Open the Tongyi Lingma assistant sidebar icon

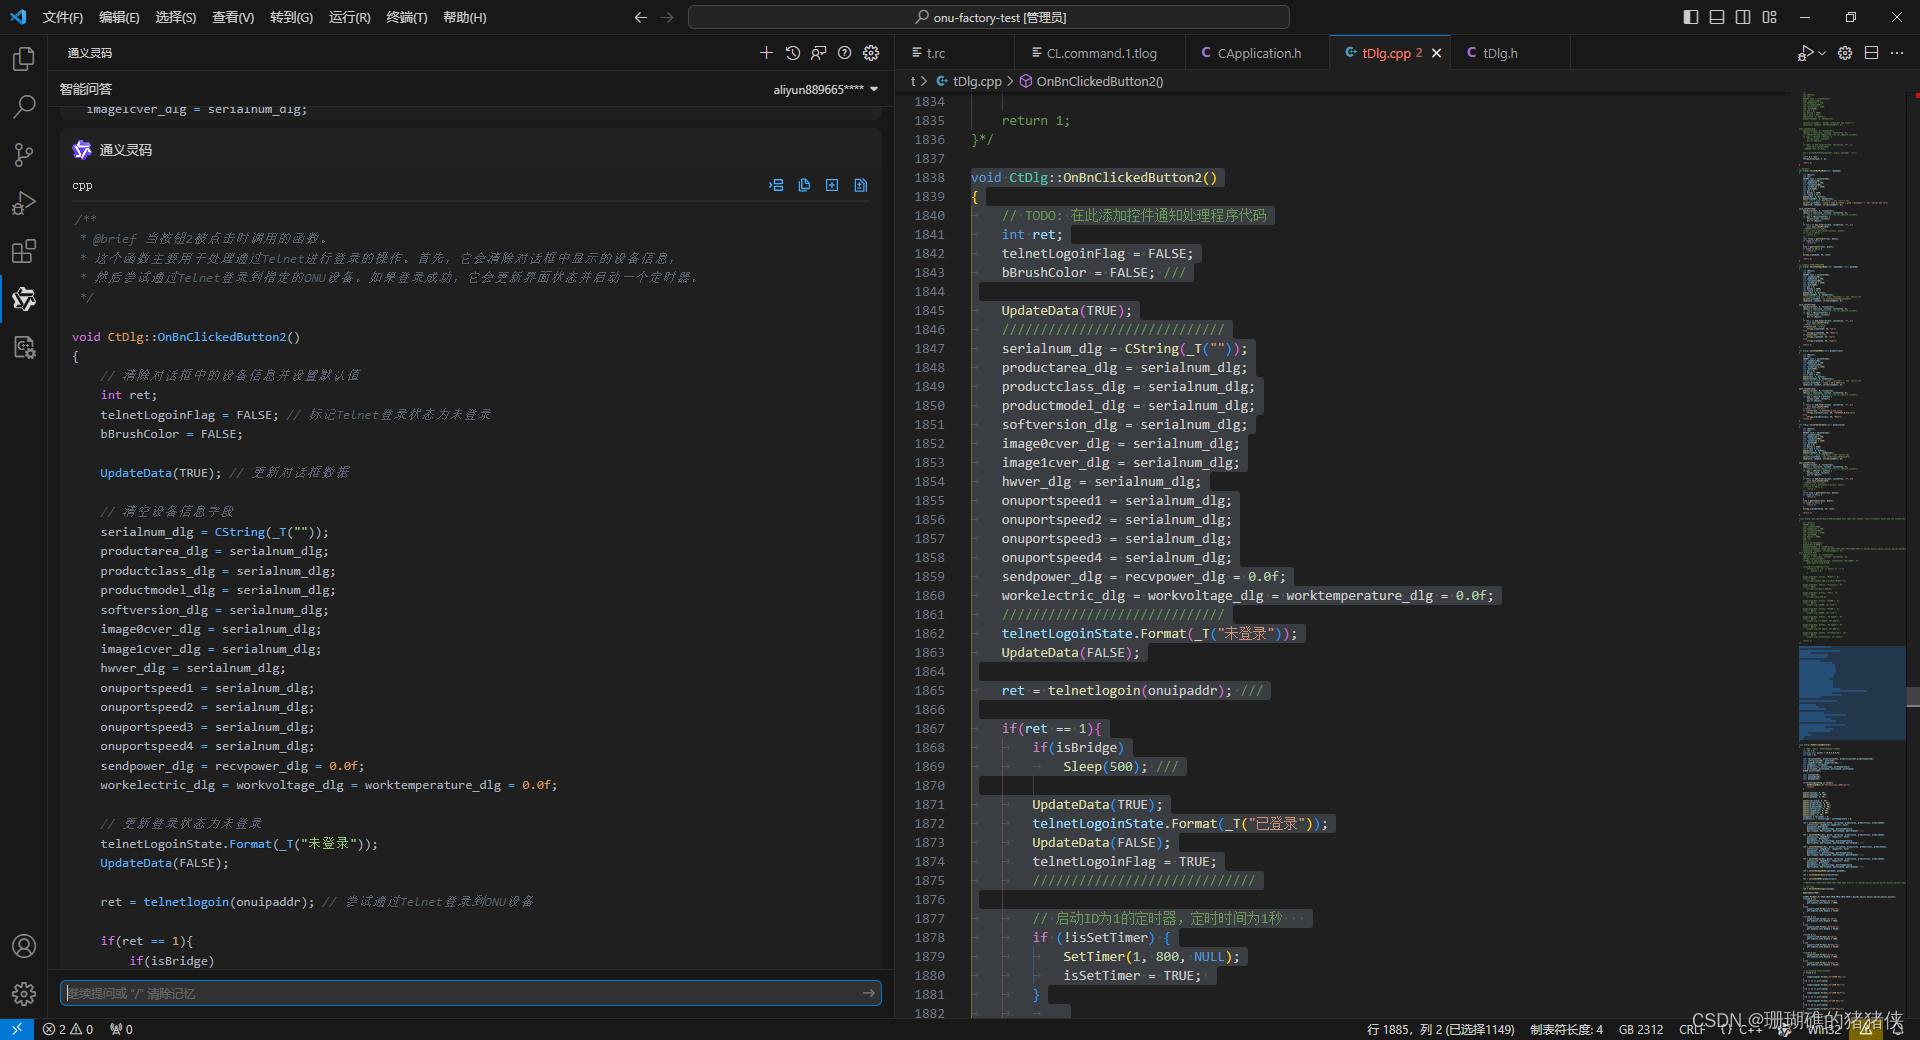(24, 299)
